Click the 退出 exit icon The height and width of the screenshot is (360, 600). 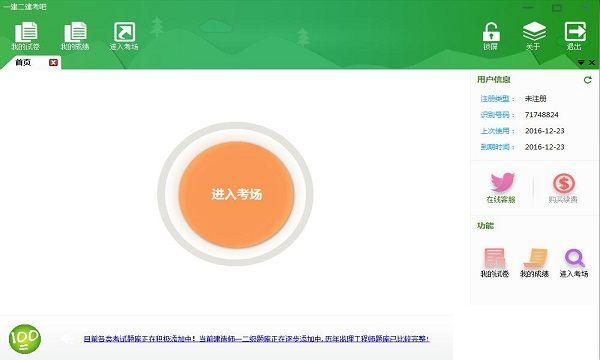tap(575, 36)
